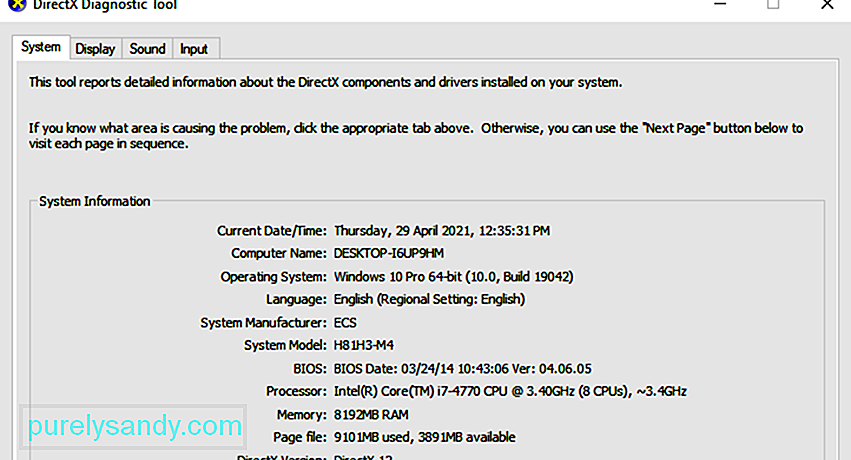This screenshot has width=851, height=460.
Task: Click the System Information group label
Action: (94, 201)
